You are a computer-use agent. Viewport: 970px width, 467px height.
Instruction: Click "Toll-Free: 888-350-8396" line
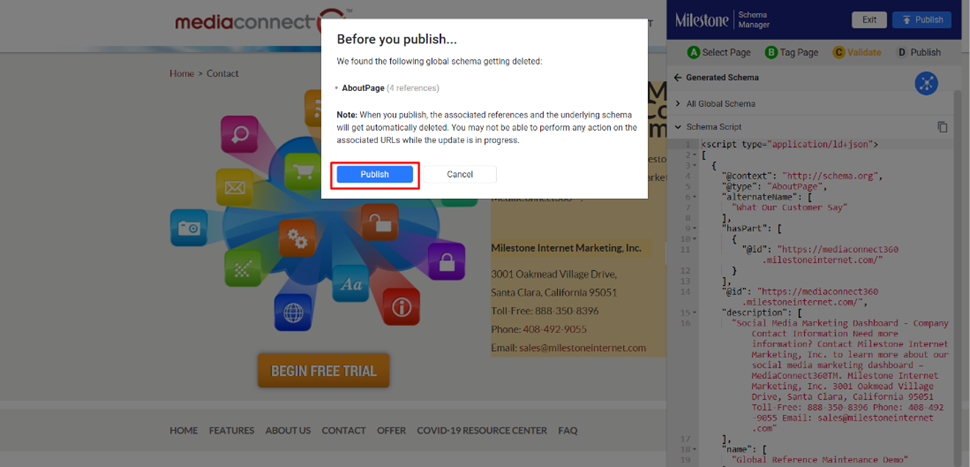(x=545, y=311)
